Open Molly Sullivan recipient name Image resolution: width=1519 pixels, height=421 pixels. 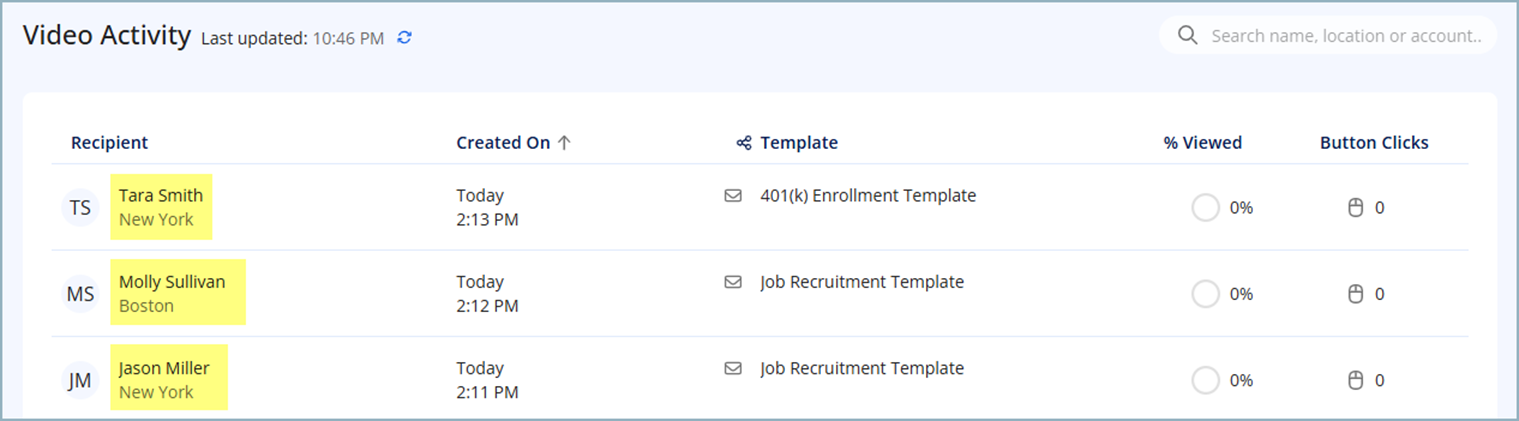[x=172, y=282]
